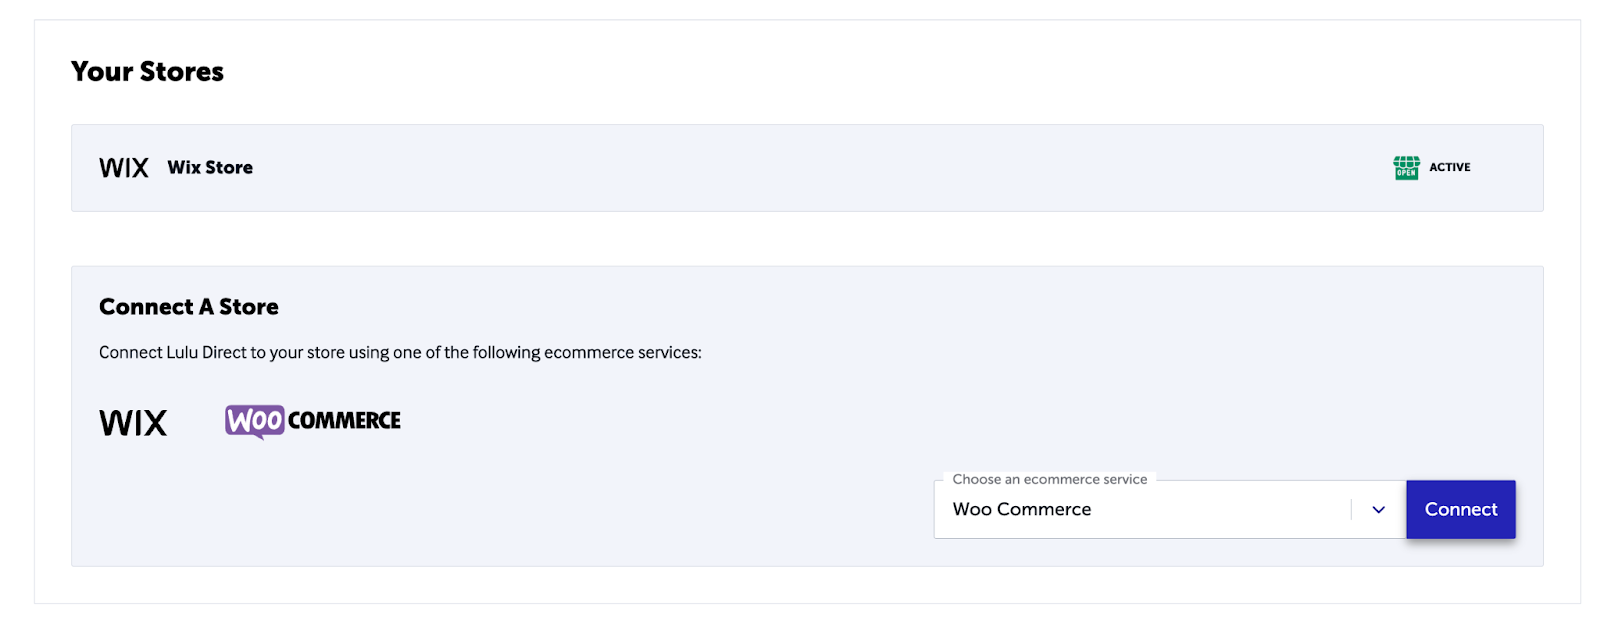The width and height of the screenshot is (1600, 624).
Task: Click the Wix Store label link
Action: (x=210, y=167)
